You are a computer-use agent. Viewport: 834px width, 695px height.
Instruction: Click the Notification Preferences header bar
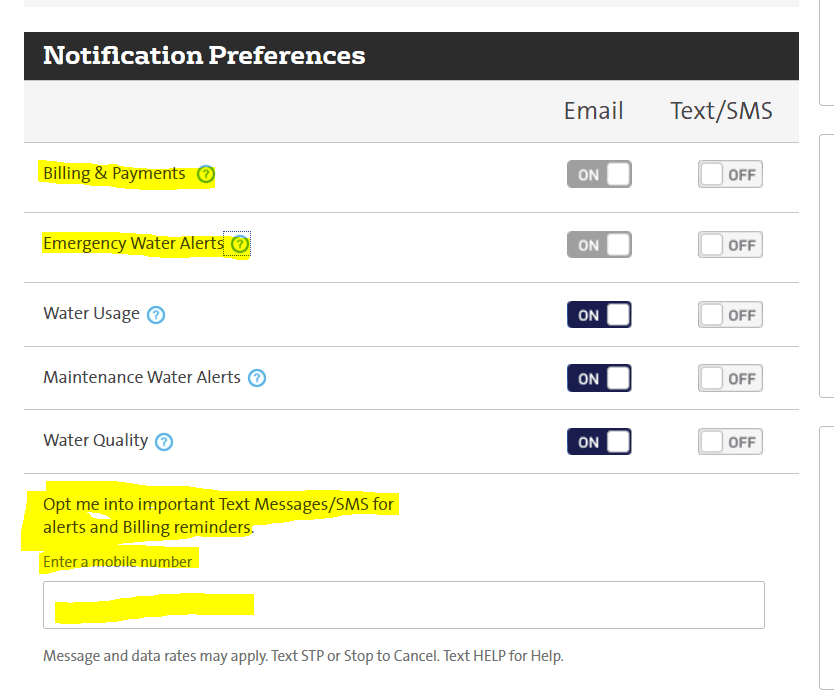[x=410, y=56]
